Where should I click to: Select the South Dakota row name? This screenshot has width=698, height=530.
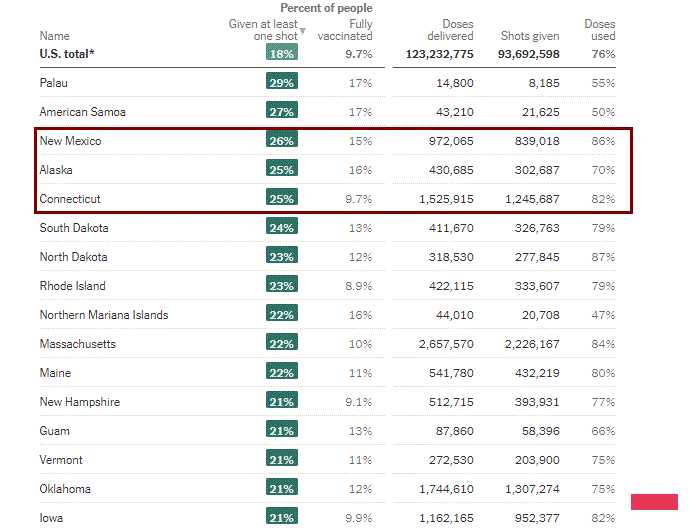74,228
